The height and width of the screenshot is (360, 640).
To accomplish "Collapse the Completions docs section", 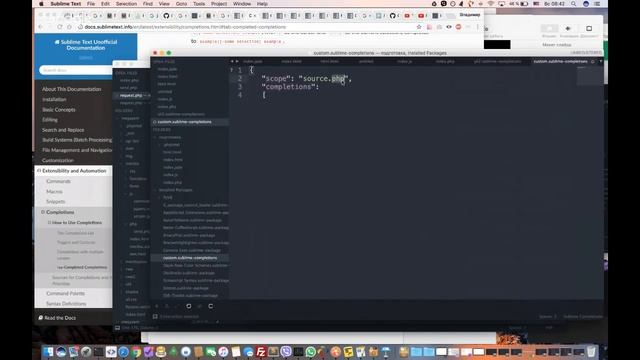I will coord(43,212).
